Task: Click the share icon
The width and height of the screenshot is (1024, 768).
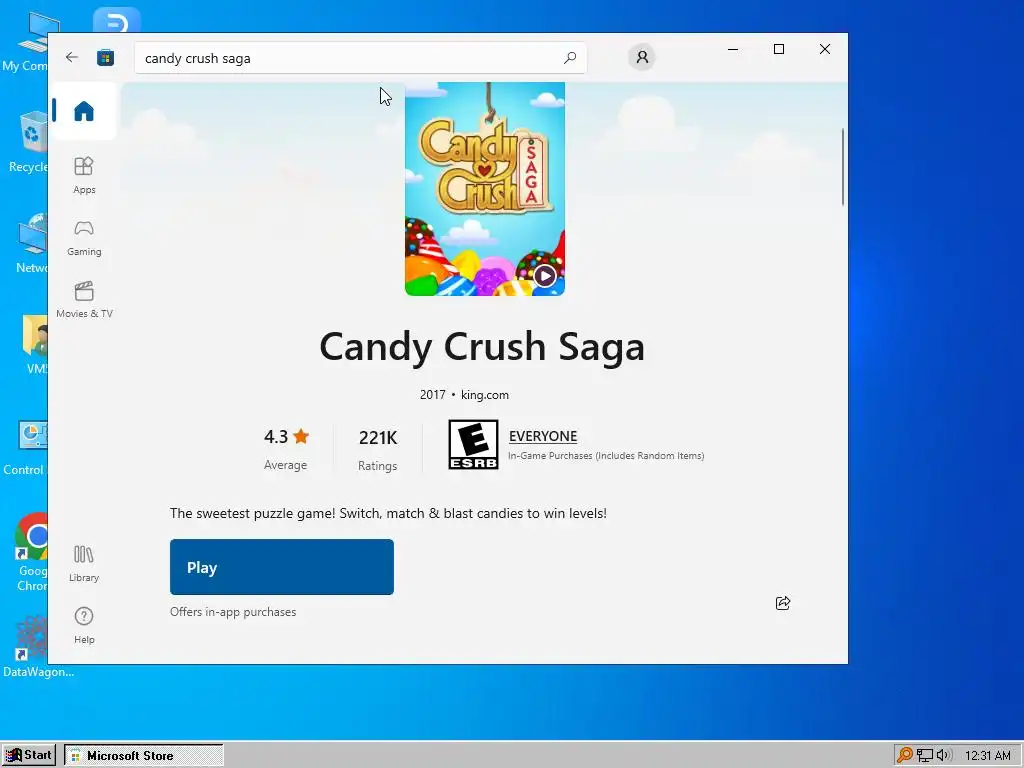Action: click(x=783, y=603)
